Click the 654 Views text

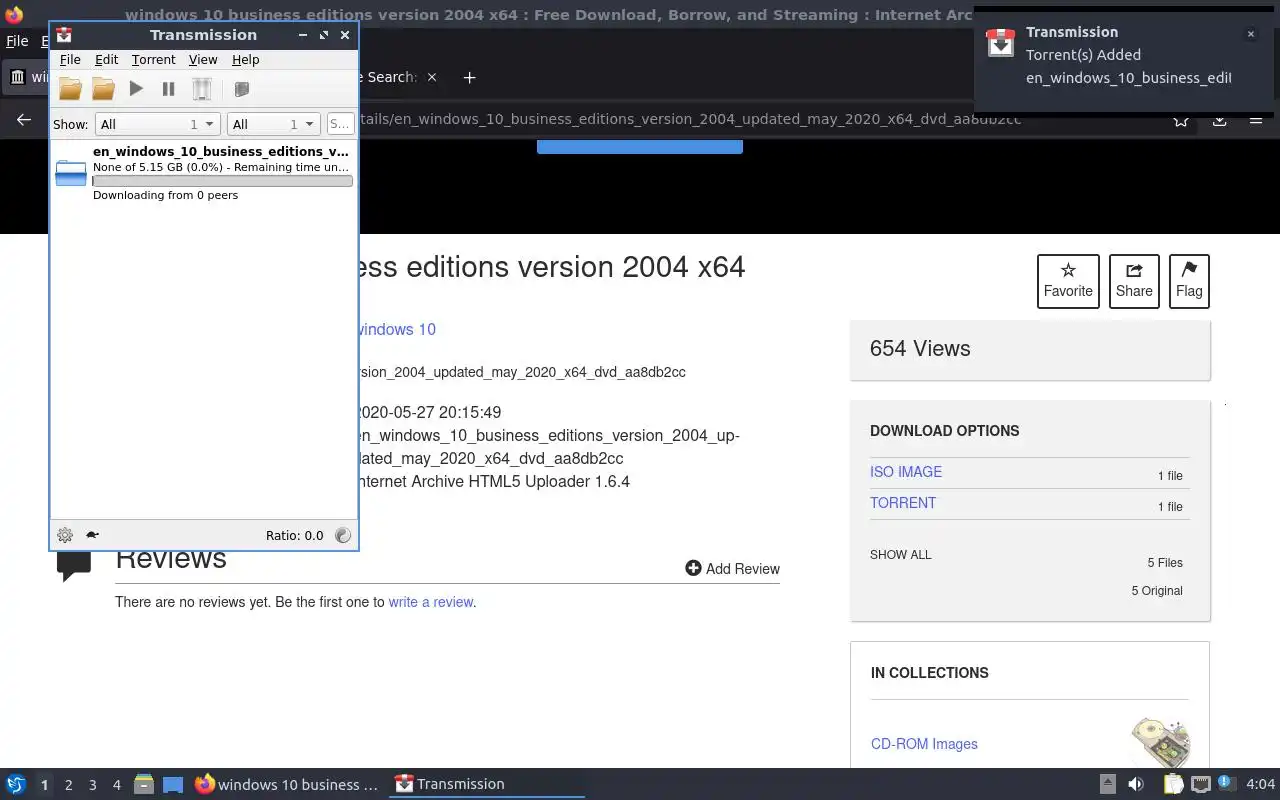[920, 349]
